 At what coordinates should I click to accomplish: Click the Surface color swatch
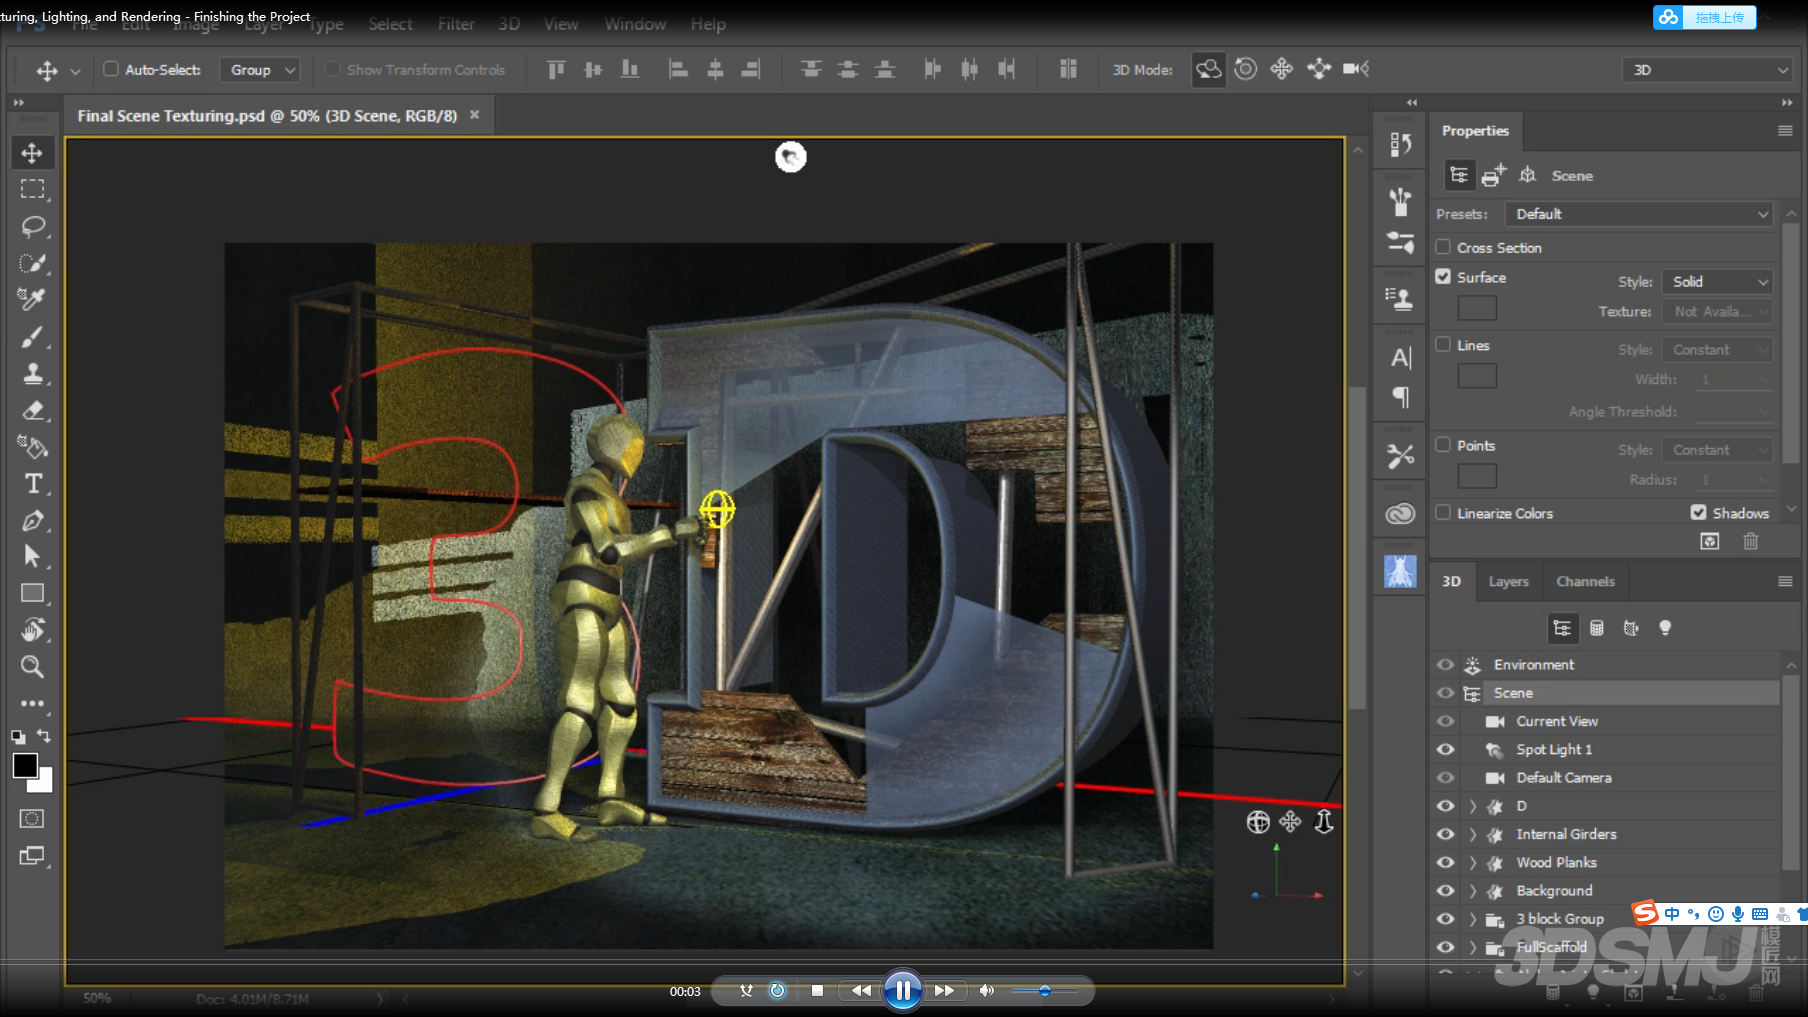coord(1477,309)
